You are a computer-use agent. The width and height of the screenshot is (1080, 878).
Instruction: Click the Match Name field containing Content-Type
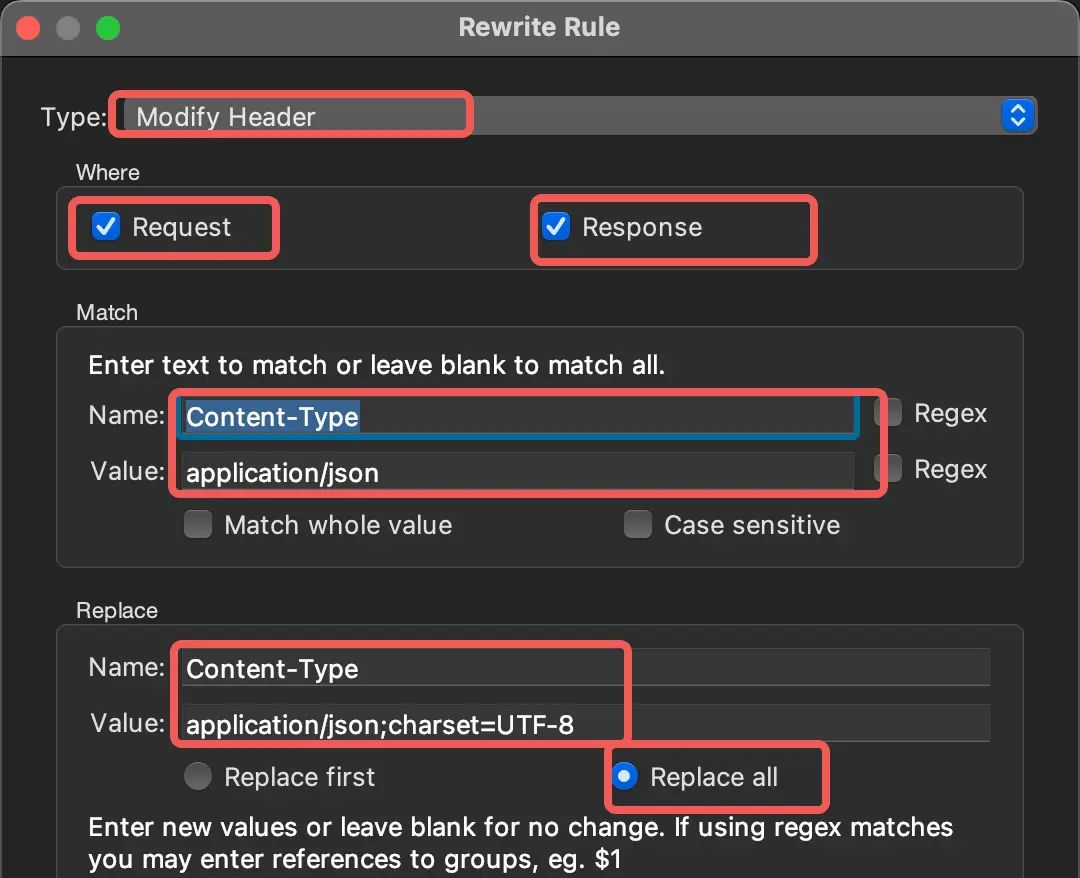516,416
